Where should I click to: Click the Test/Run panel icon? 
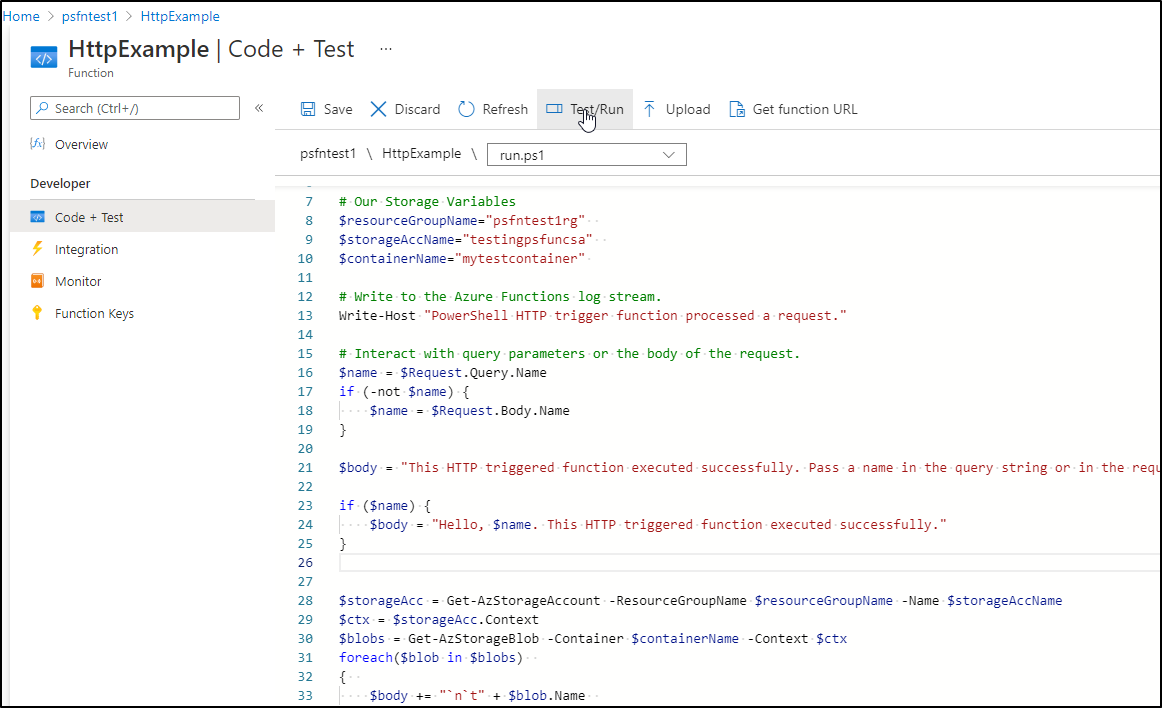[x=554, y=109]
